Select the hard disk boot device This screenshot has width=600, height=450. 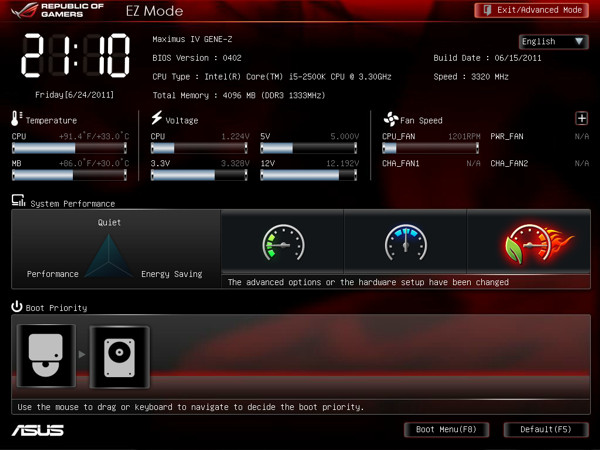pos(119,357)
